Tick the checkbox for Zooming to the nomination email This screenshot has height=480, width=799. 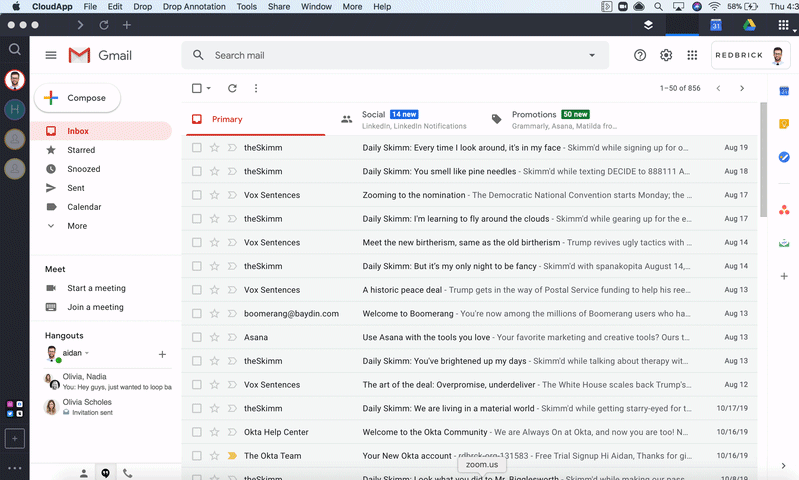point(197,195)
